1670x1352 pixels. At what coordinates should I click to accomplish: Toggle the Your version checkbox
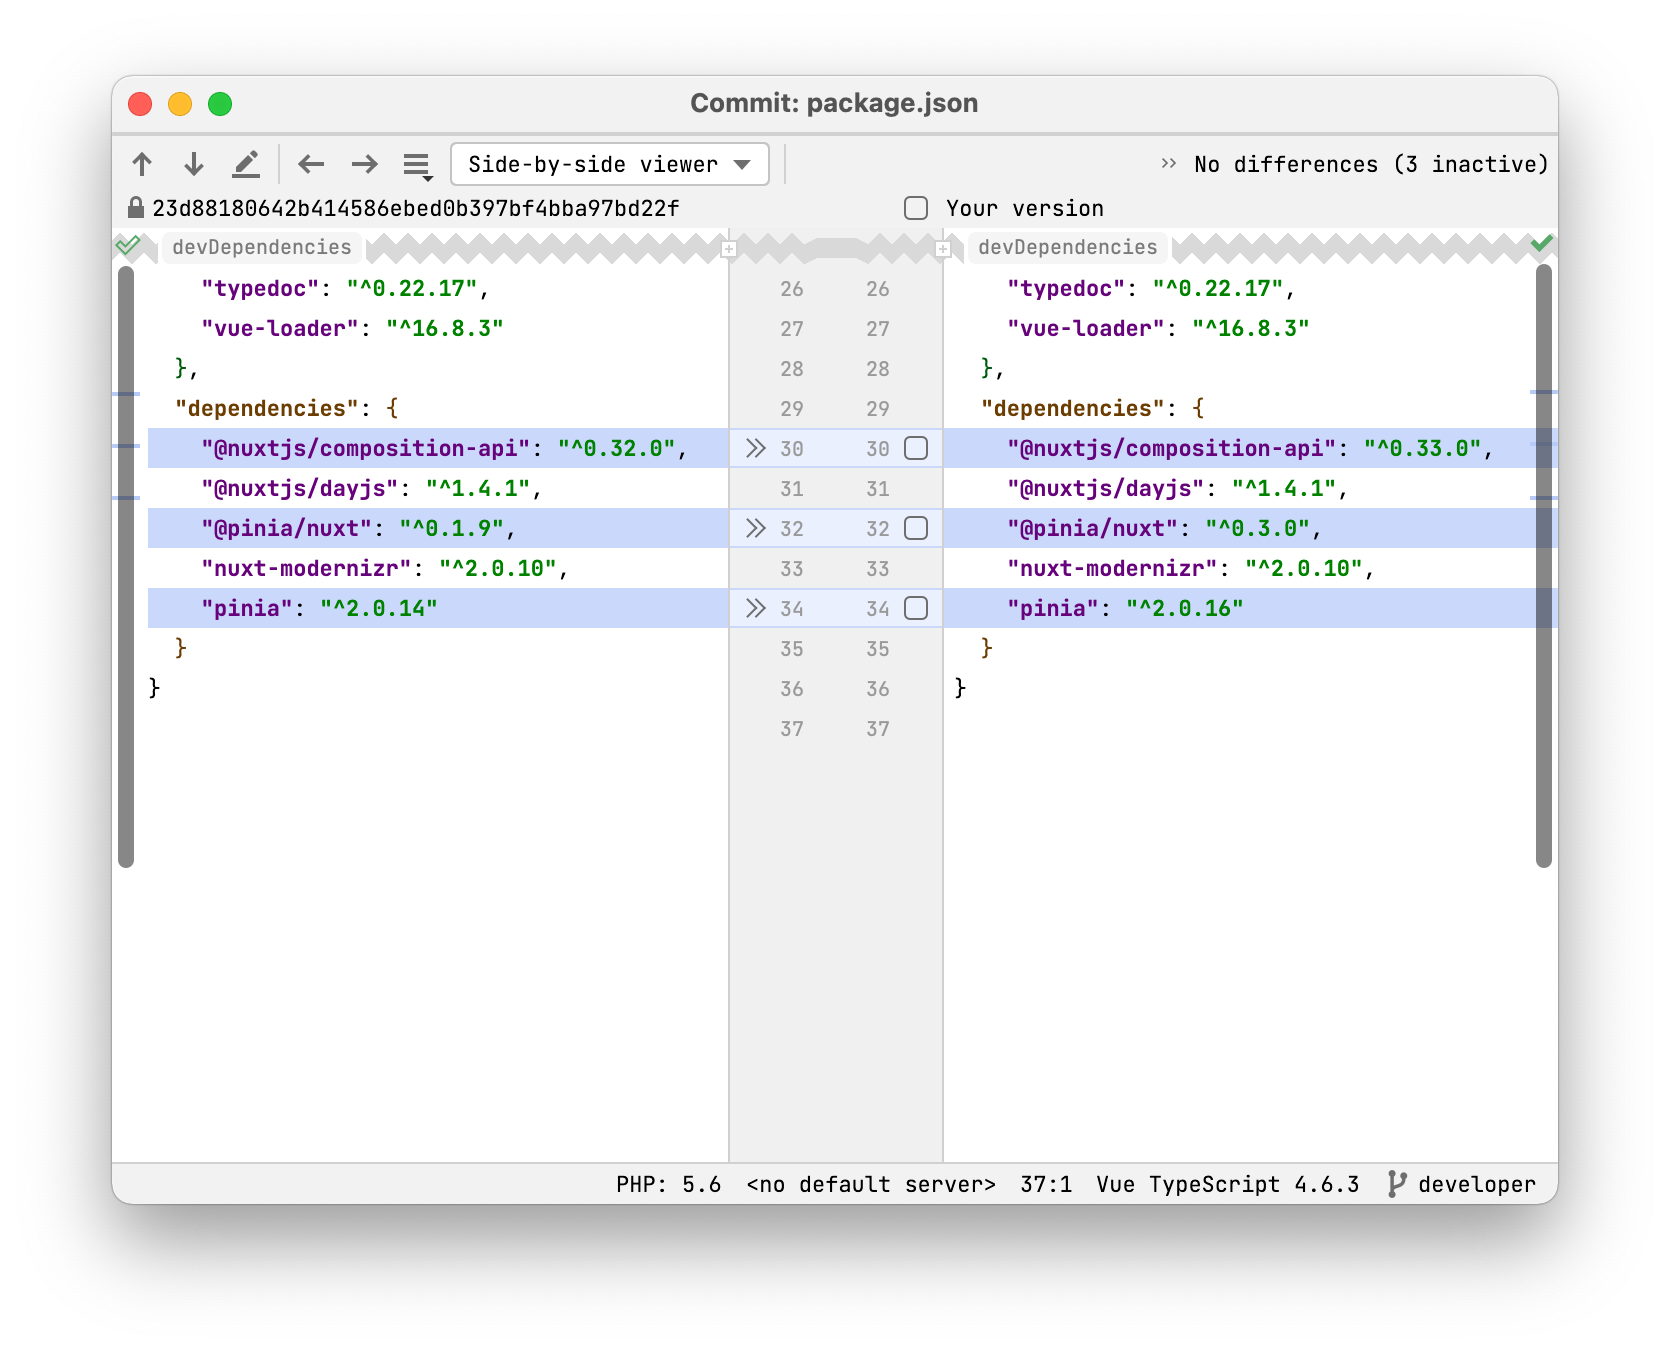pyautogui.click(x=916, y=208)
